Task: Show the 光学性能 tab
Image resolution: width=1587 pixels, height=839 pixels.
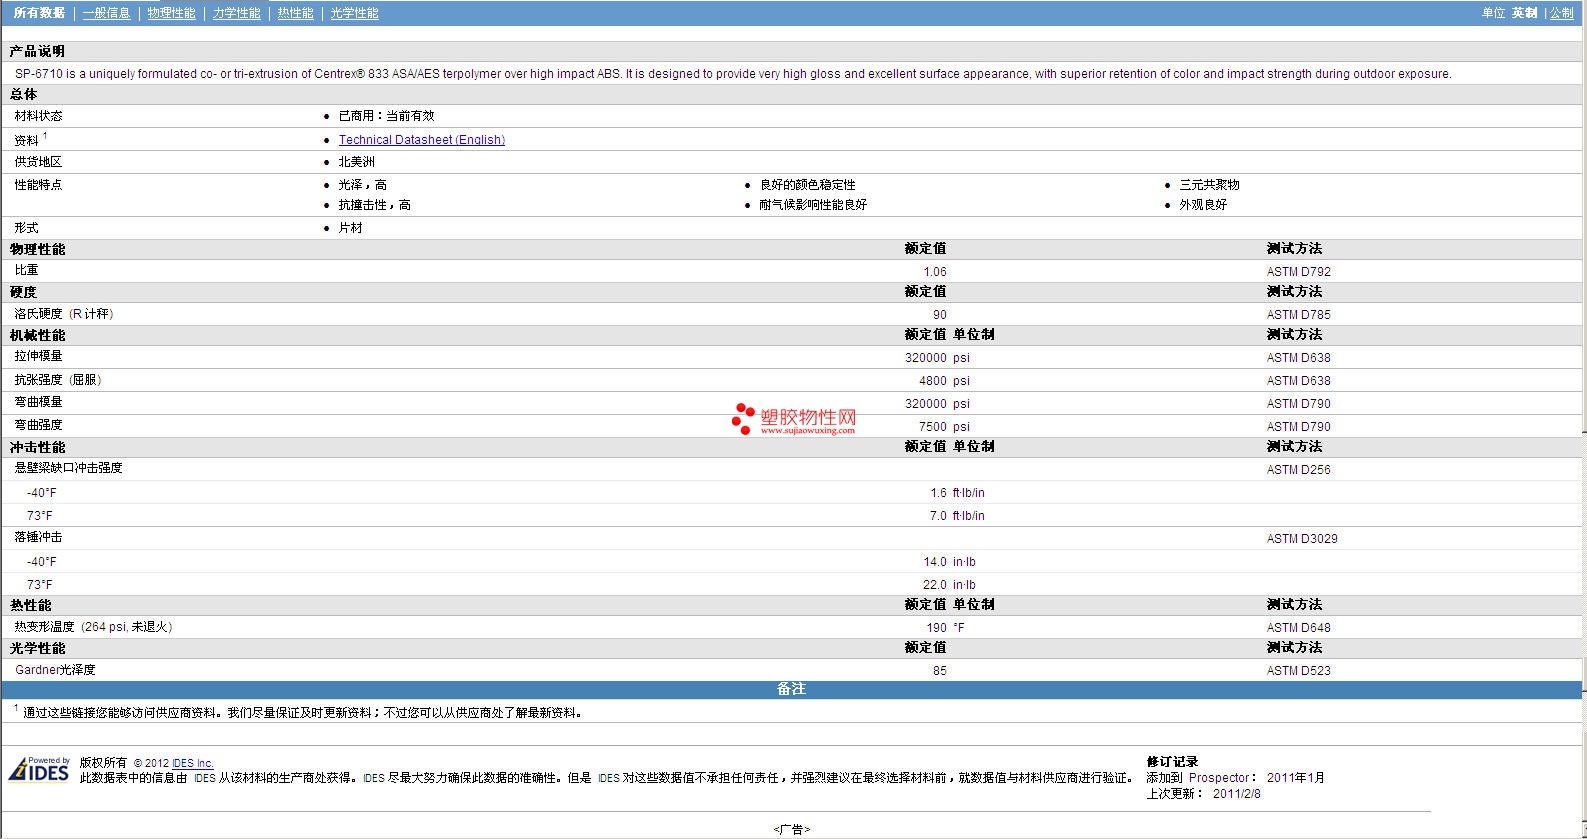Action: [x=355, y=13]
